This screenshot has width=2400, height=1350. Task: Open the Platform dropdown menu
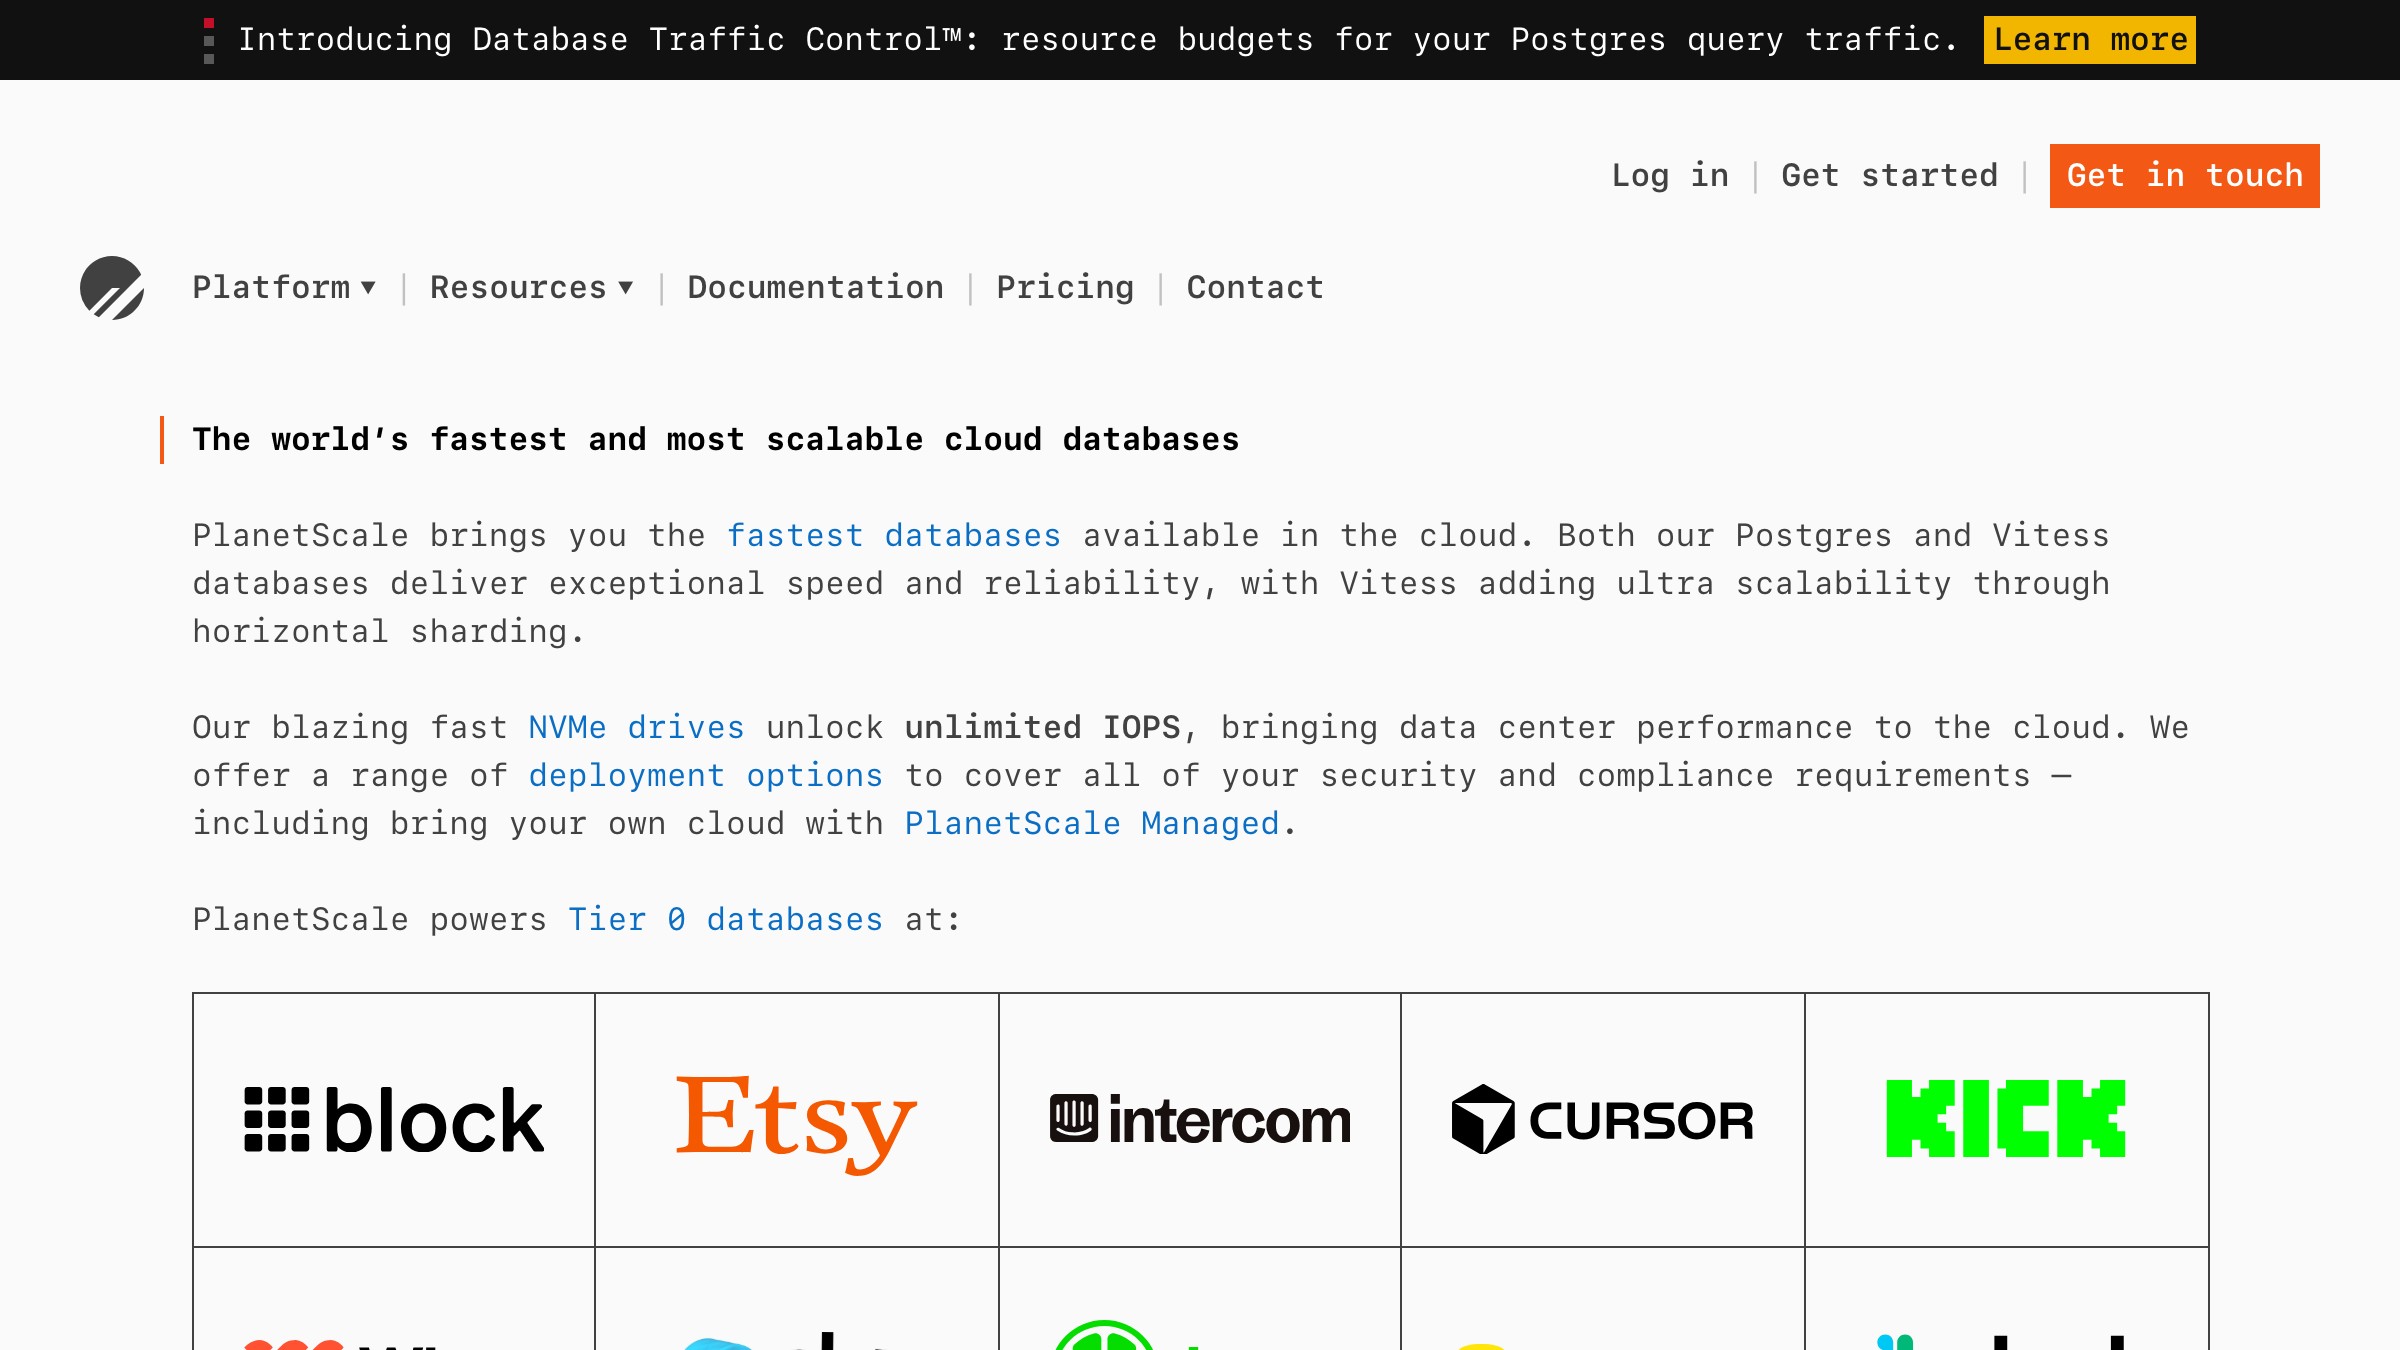pyautogui.click(x=284, y=288)
